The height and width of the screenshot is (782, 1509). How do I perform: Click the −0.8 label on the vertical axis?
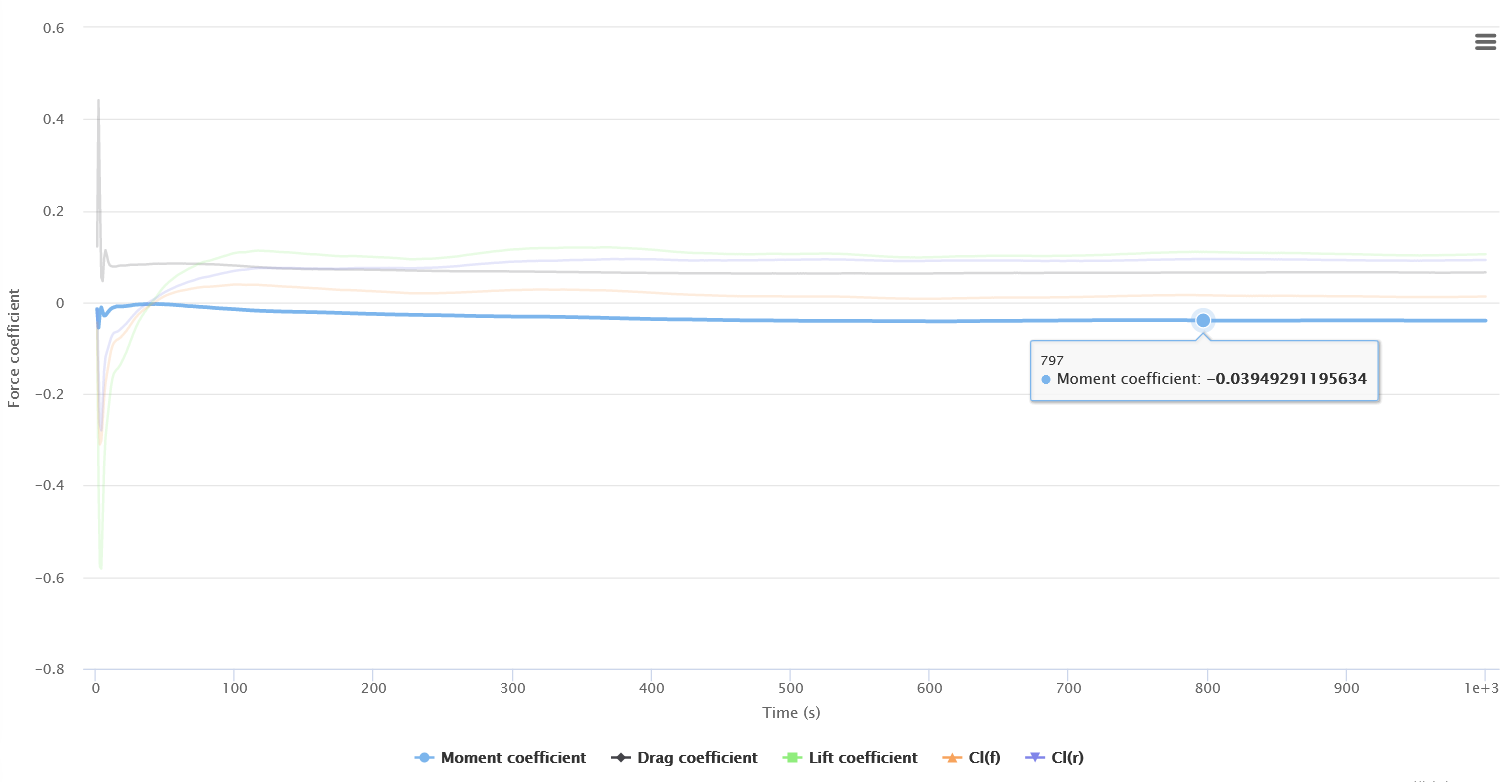coord(48,669)
